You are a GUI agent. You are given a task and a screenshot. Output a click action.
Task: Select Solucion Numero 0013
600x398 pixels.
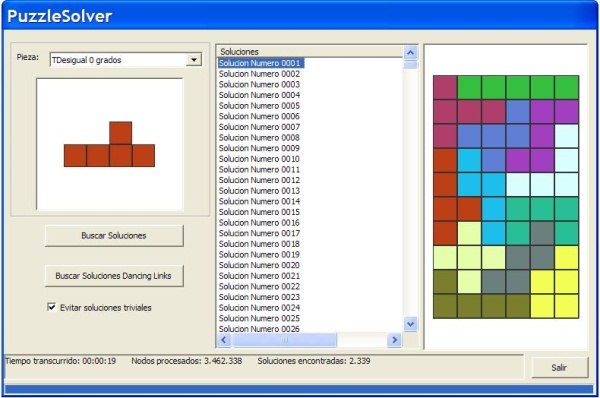(x=259, y=191)
